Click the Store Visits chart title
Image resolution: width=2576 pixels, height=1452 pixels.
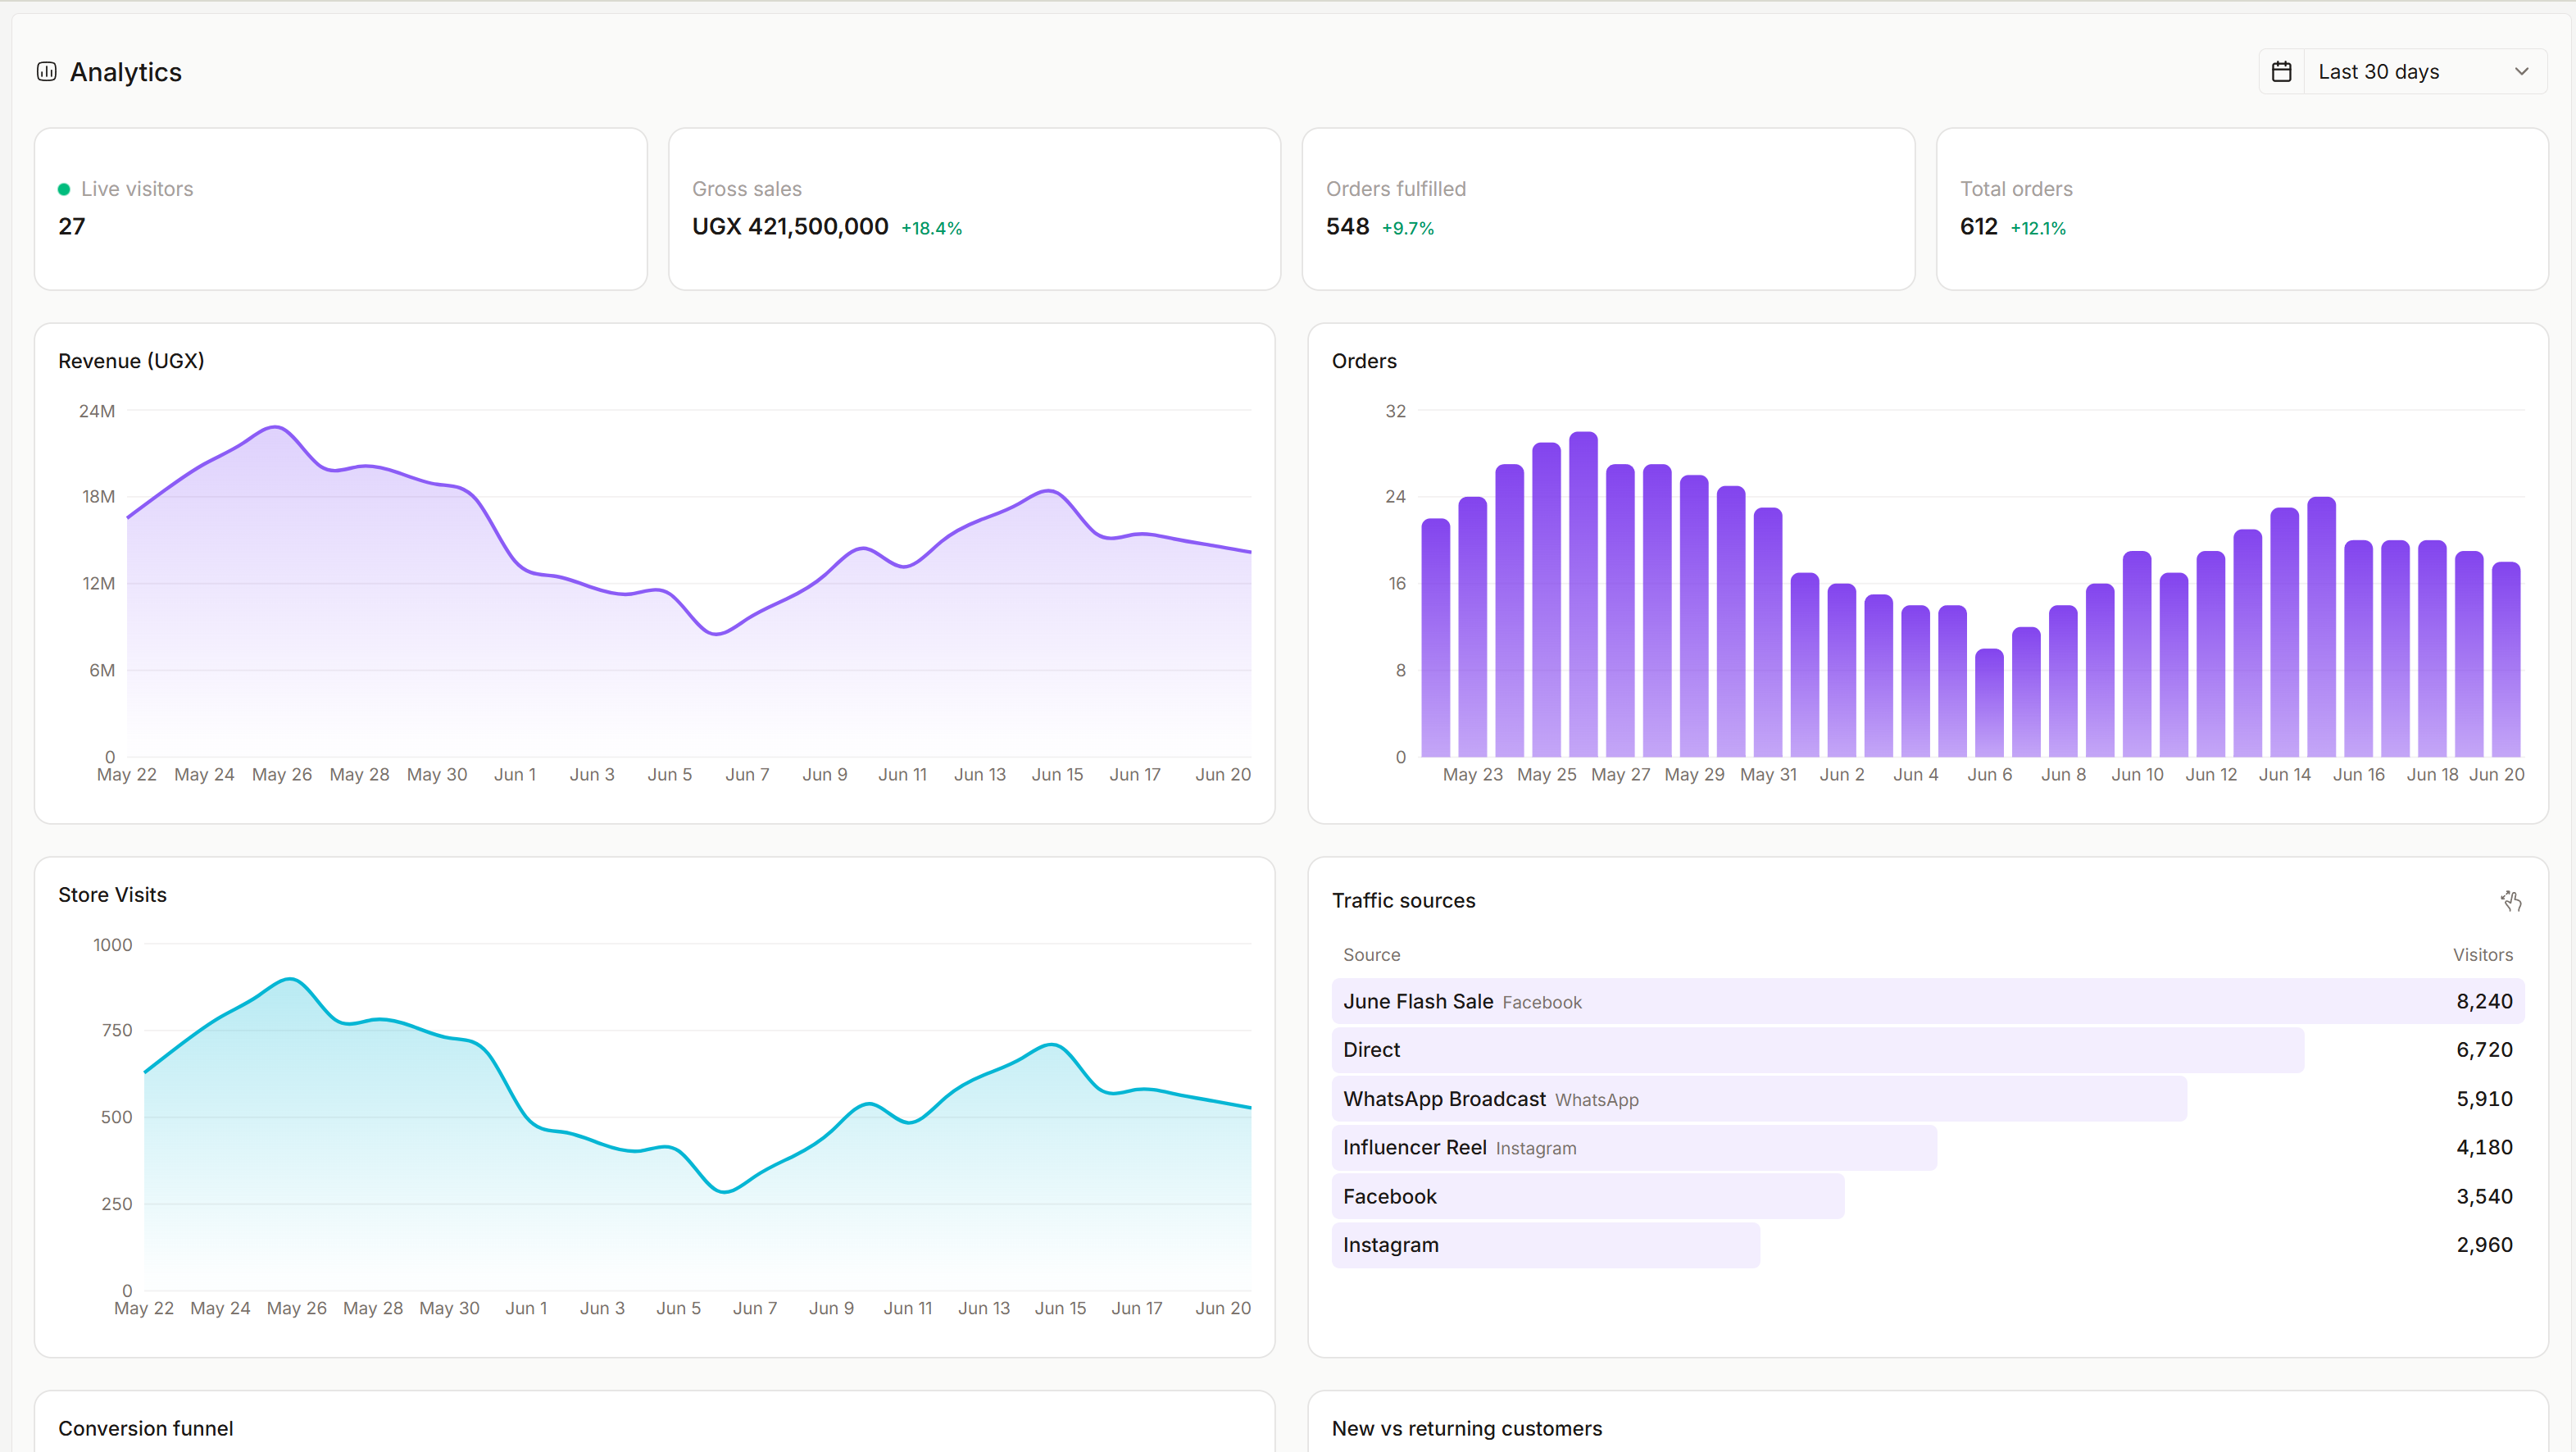click(x=112, y=895)
